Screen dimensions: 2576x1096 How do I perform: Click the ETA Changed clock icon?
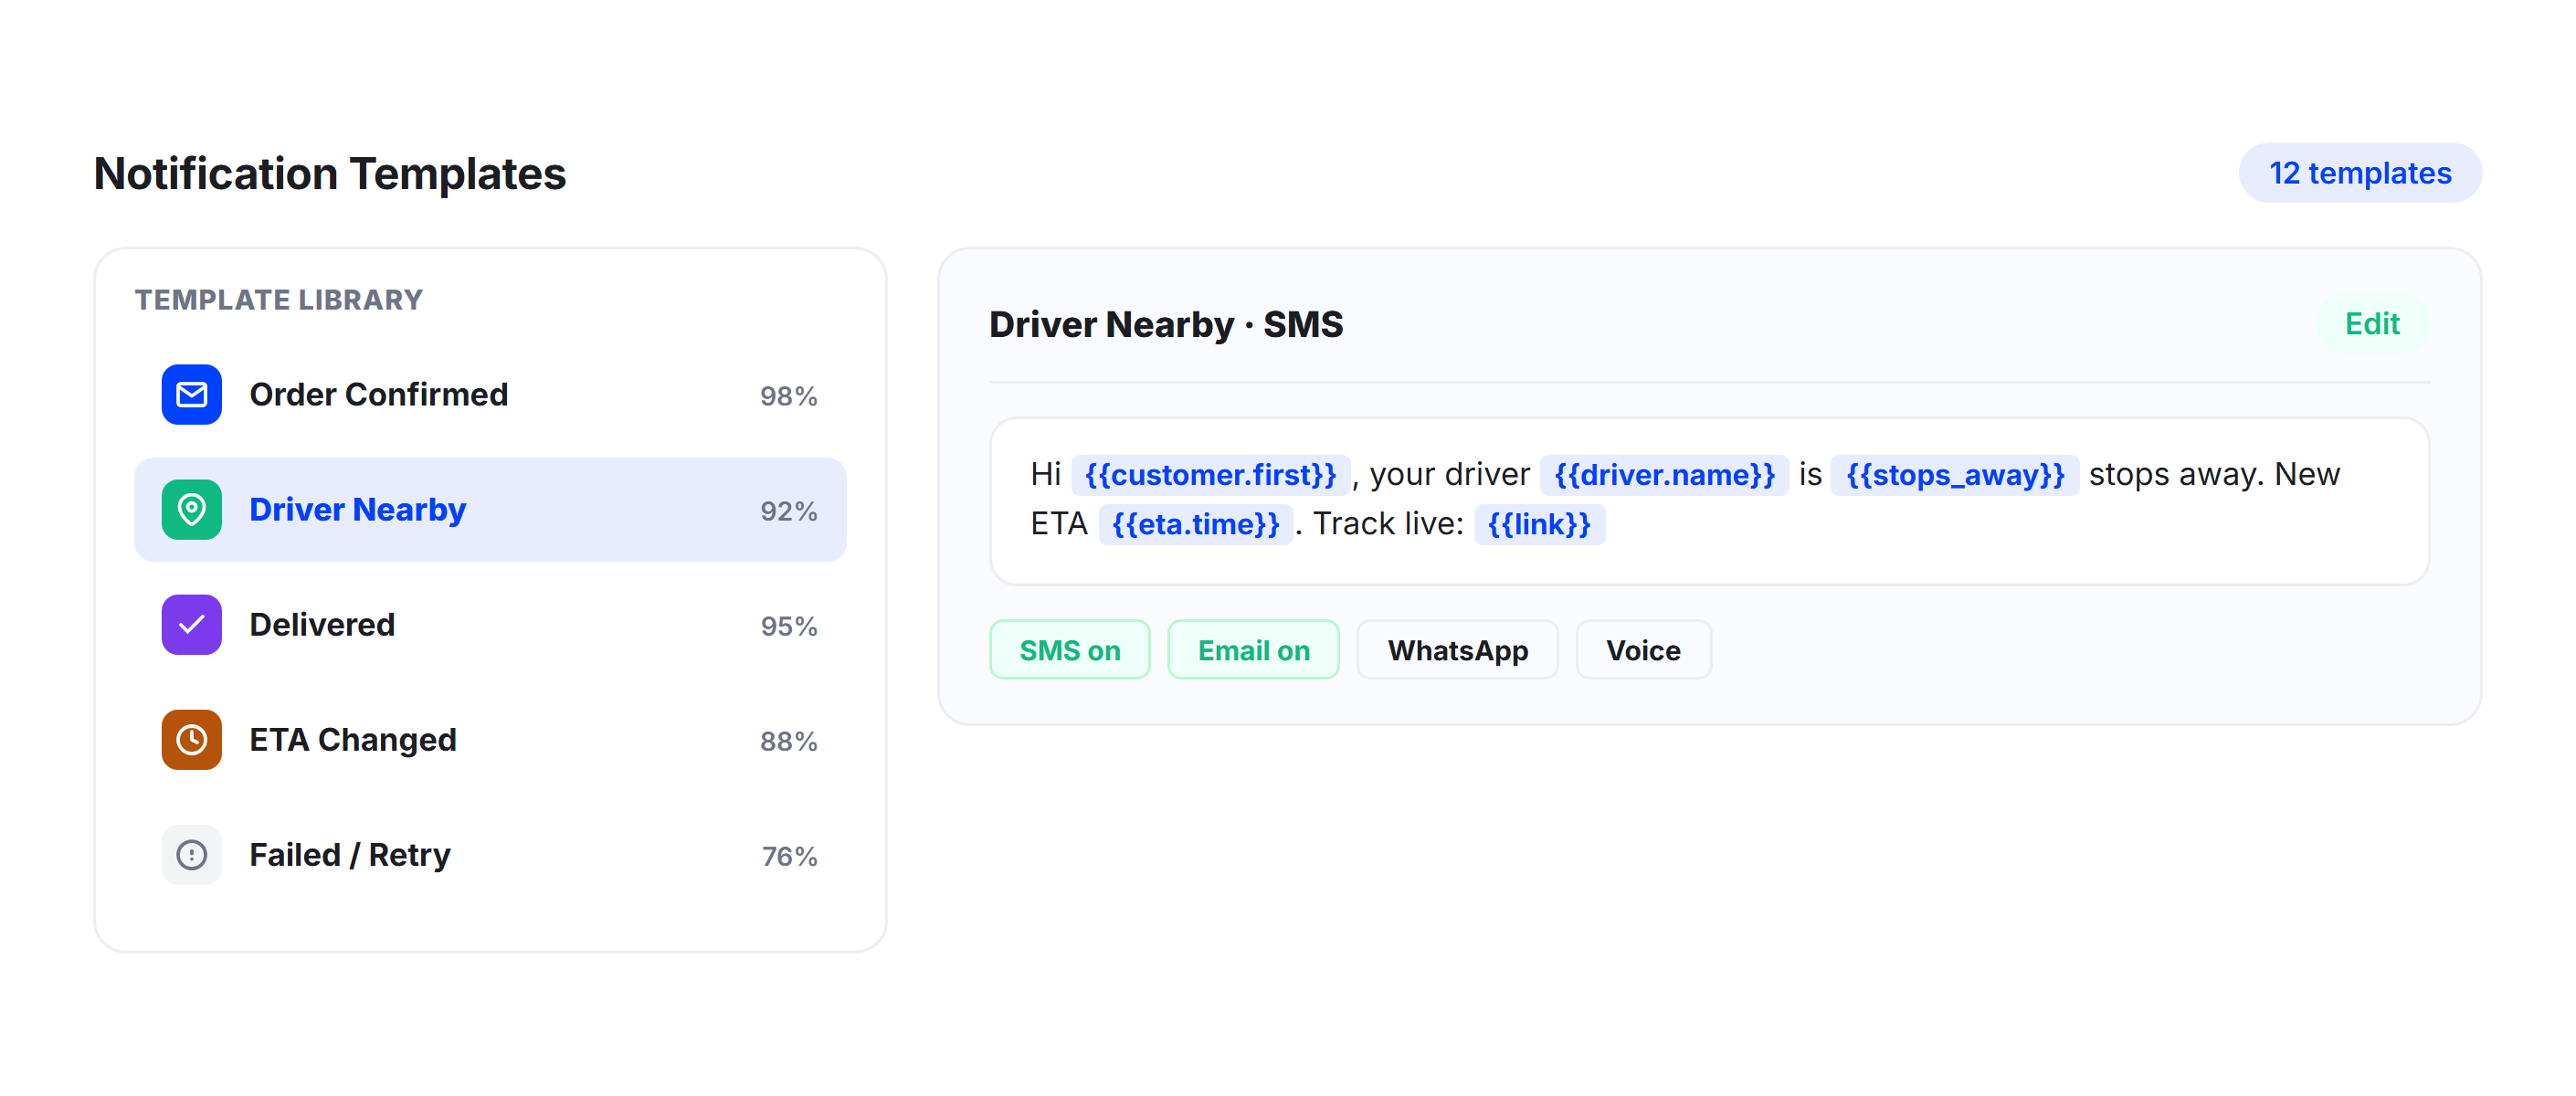point(191,739)
